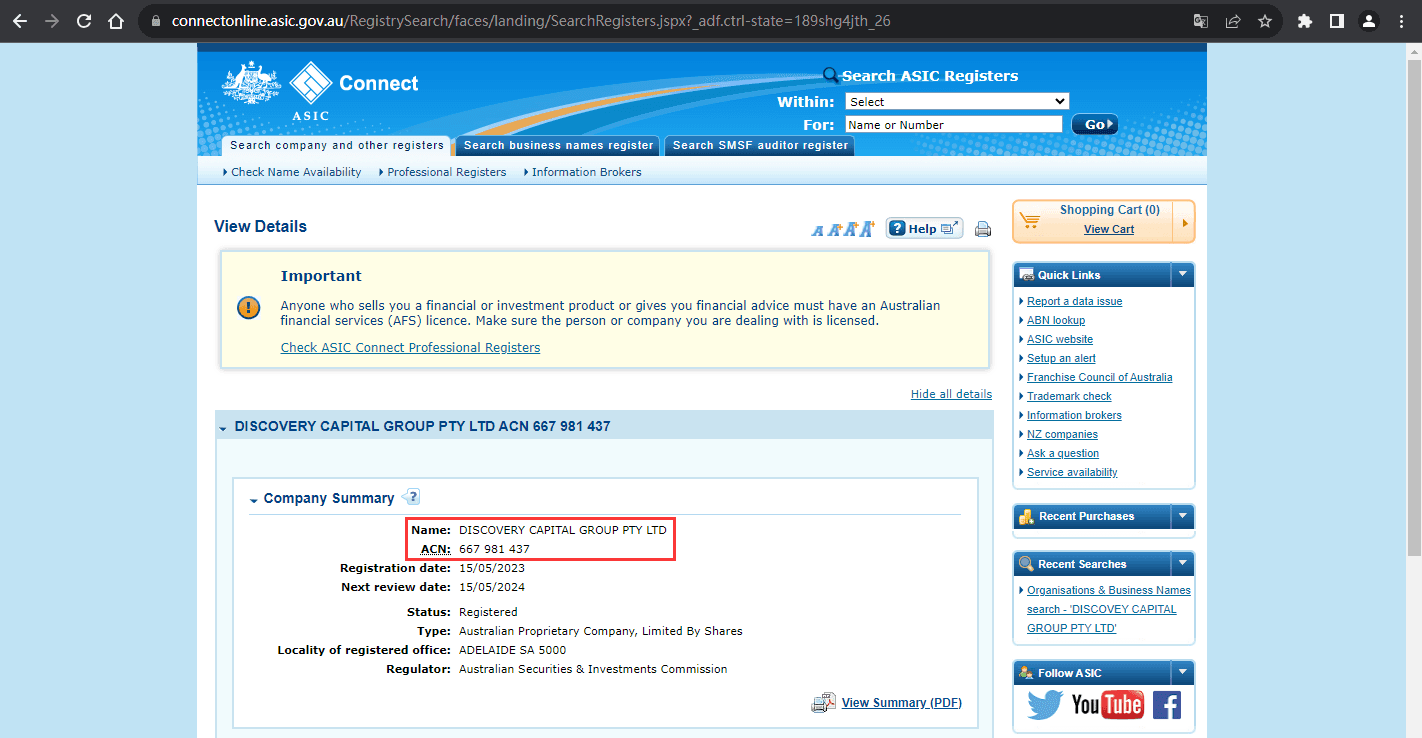The width and height of the screenshot is (1422, 738).
Task: Open Check ASIC Connect Professional Registers link
Action: tap(410, 348)
